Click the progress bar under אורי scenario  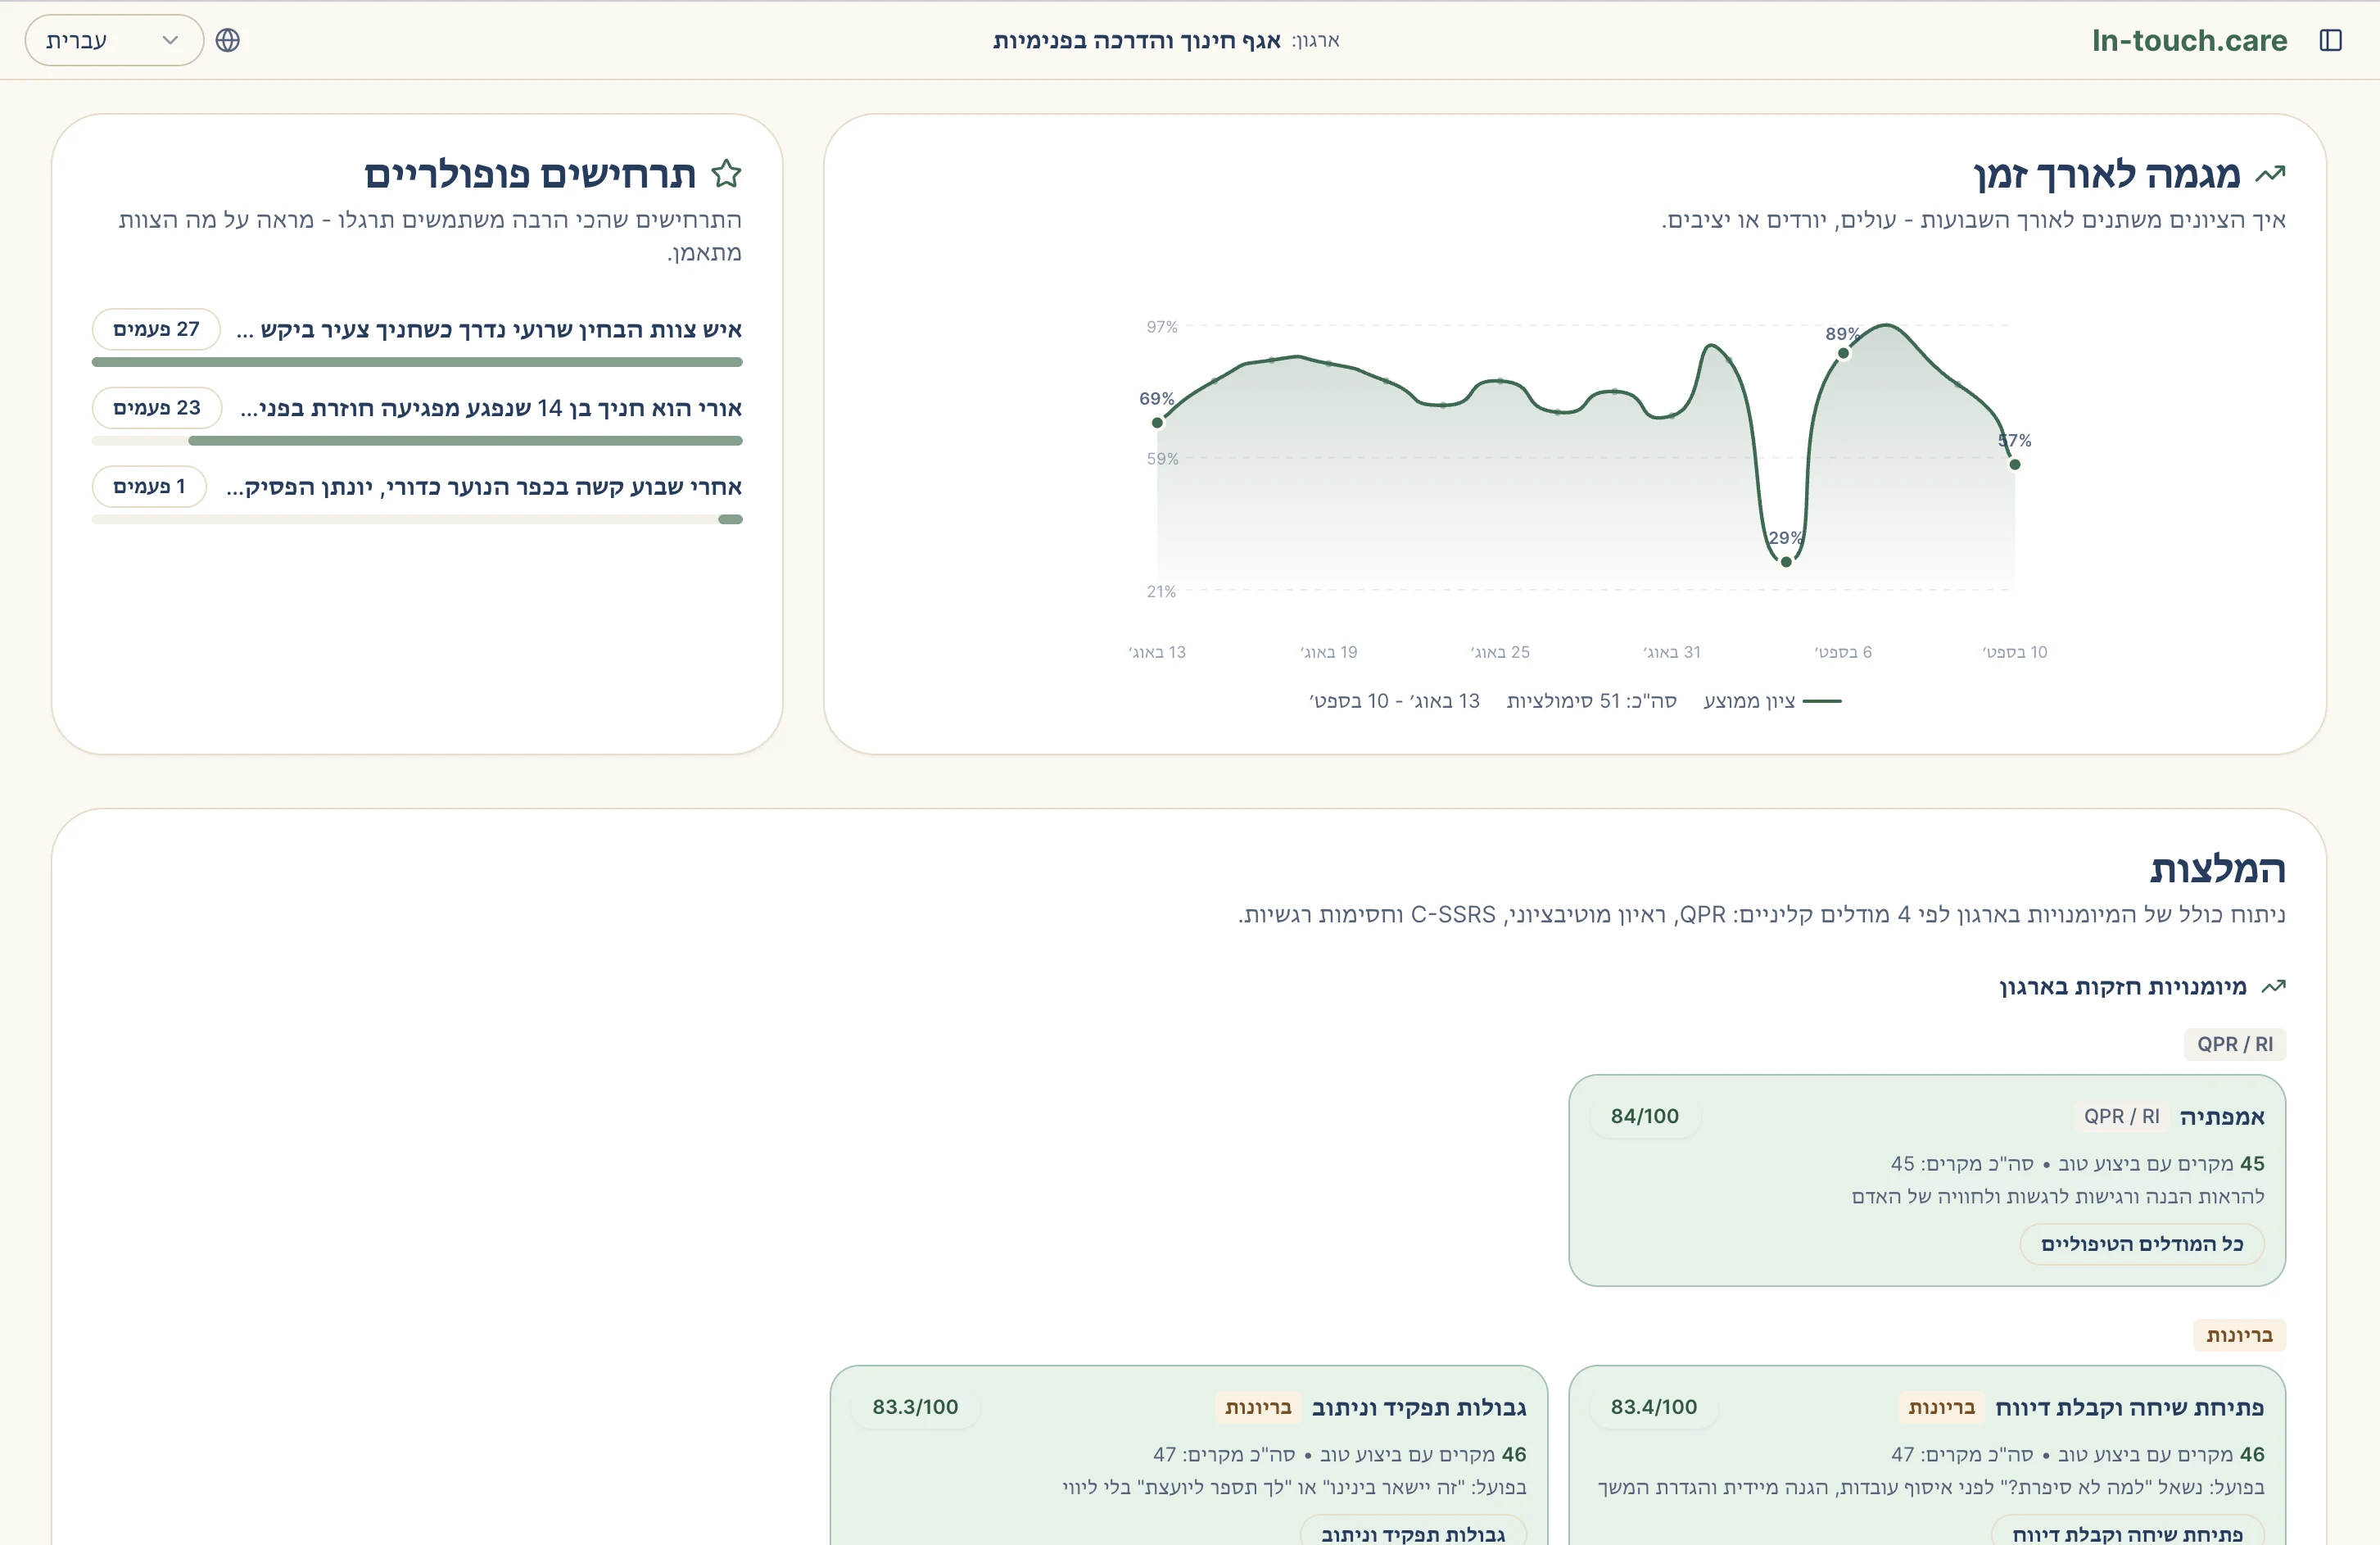(417, 441)
